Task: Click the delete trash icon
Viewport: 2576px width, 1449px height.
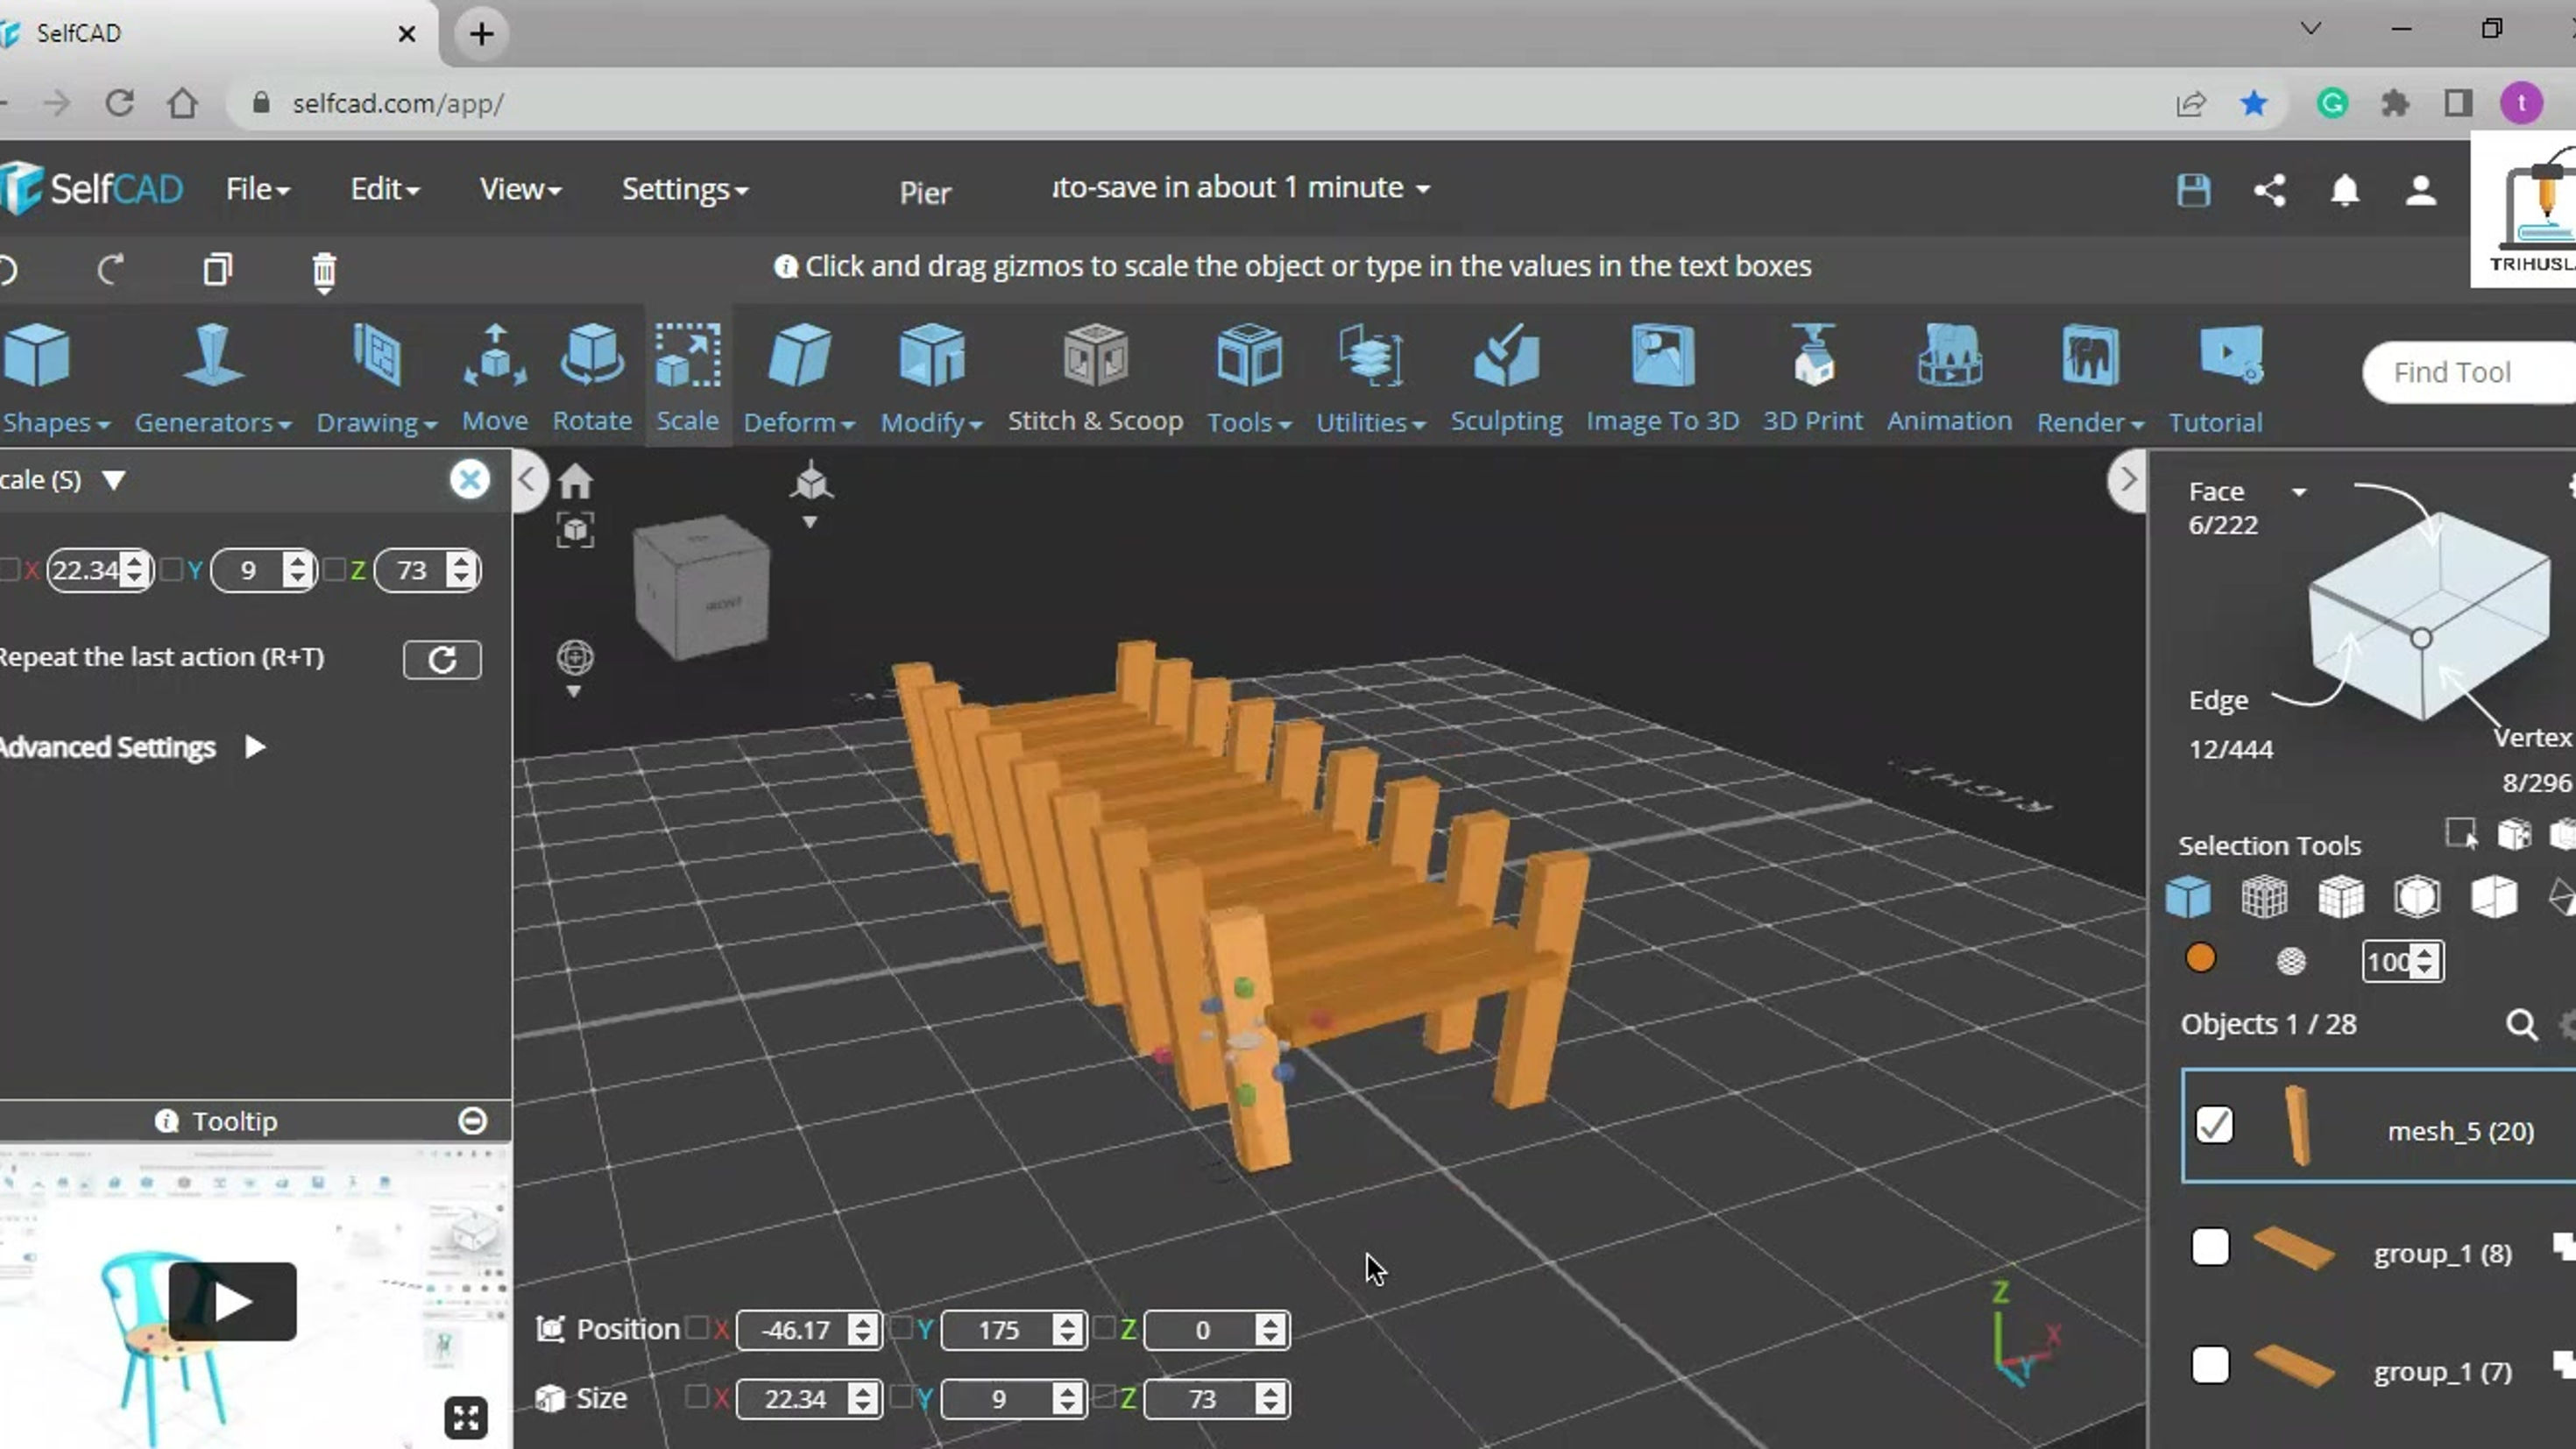Action: [x=323, y=272]
